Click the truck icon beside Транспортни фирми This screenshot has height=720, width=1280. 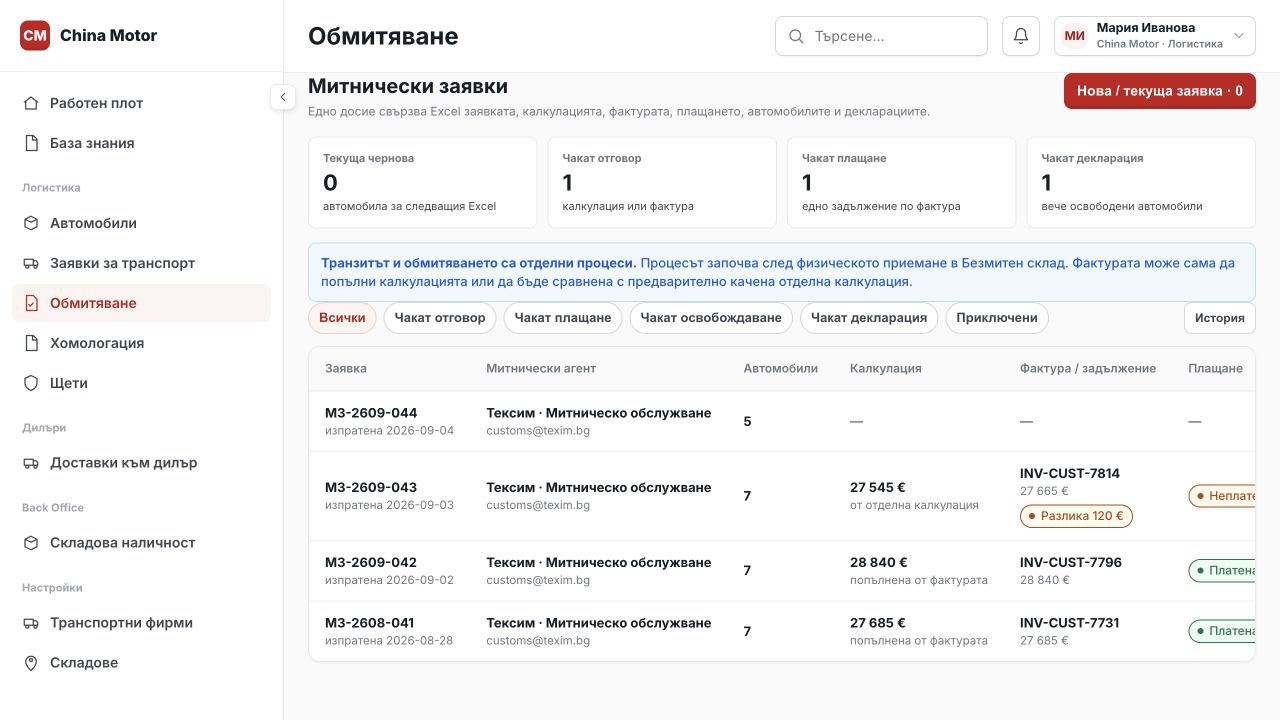click(x=31, y=623)
